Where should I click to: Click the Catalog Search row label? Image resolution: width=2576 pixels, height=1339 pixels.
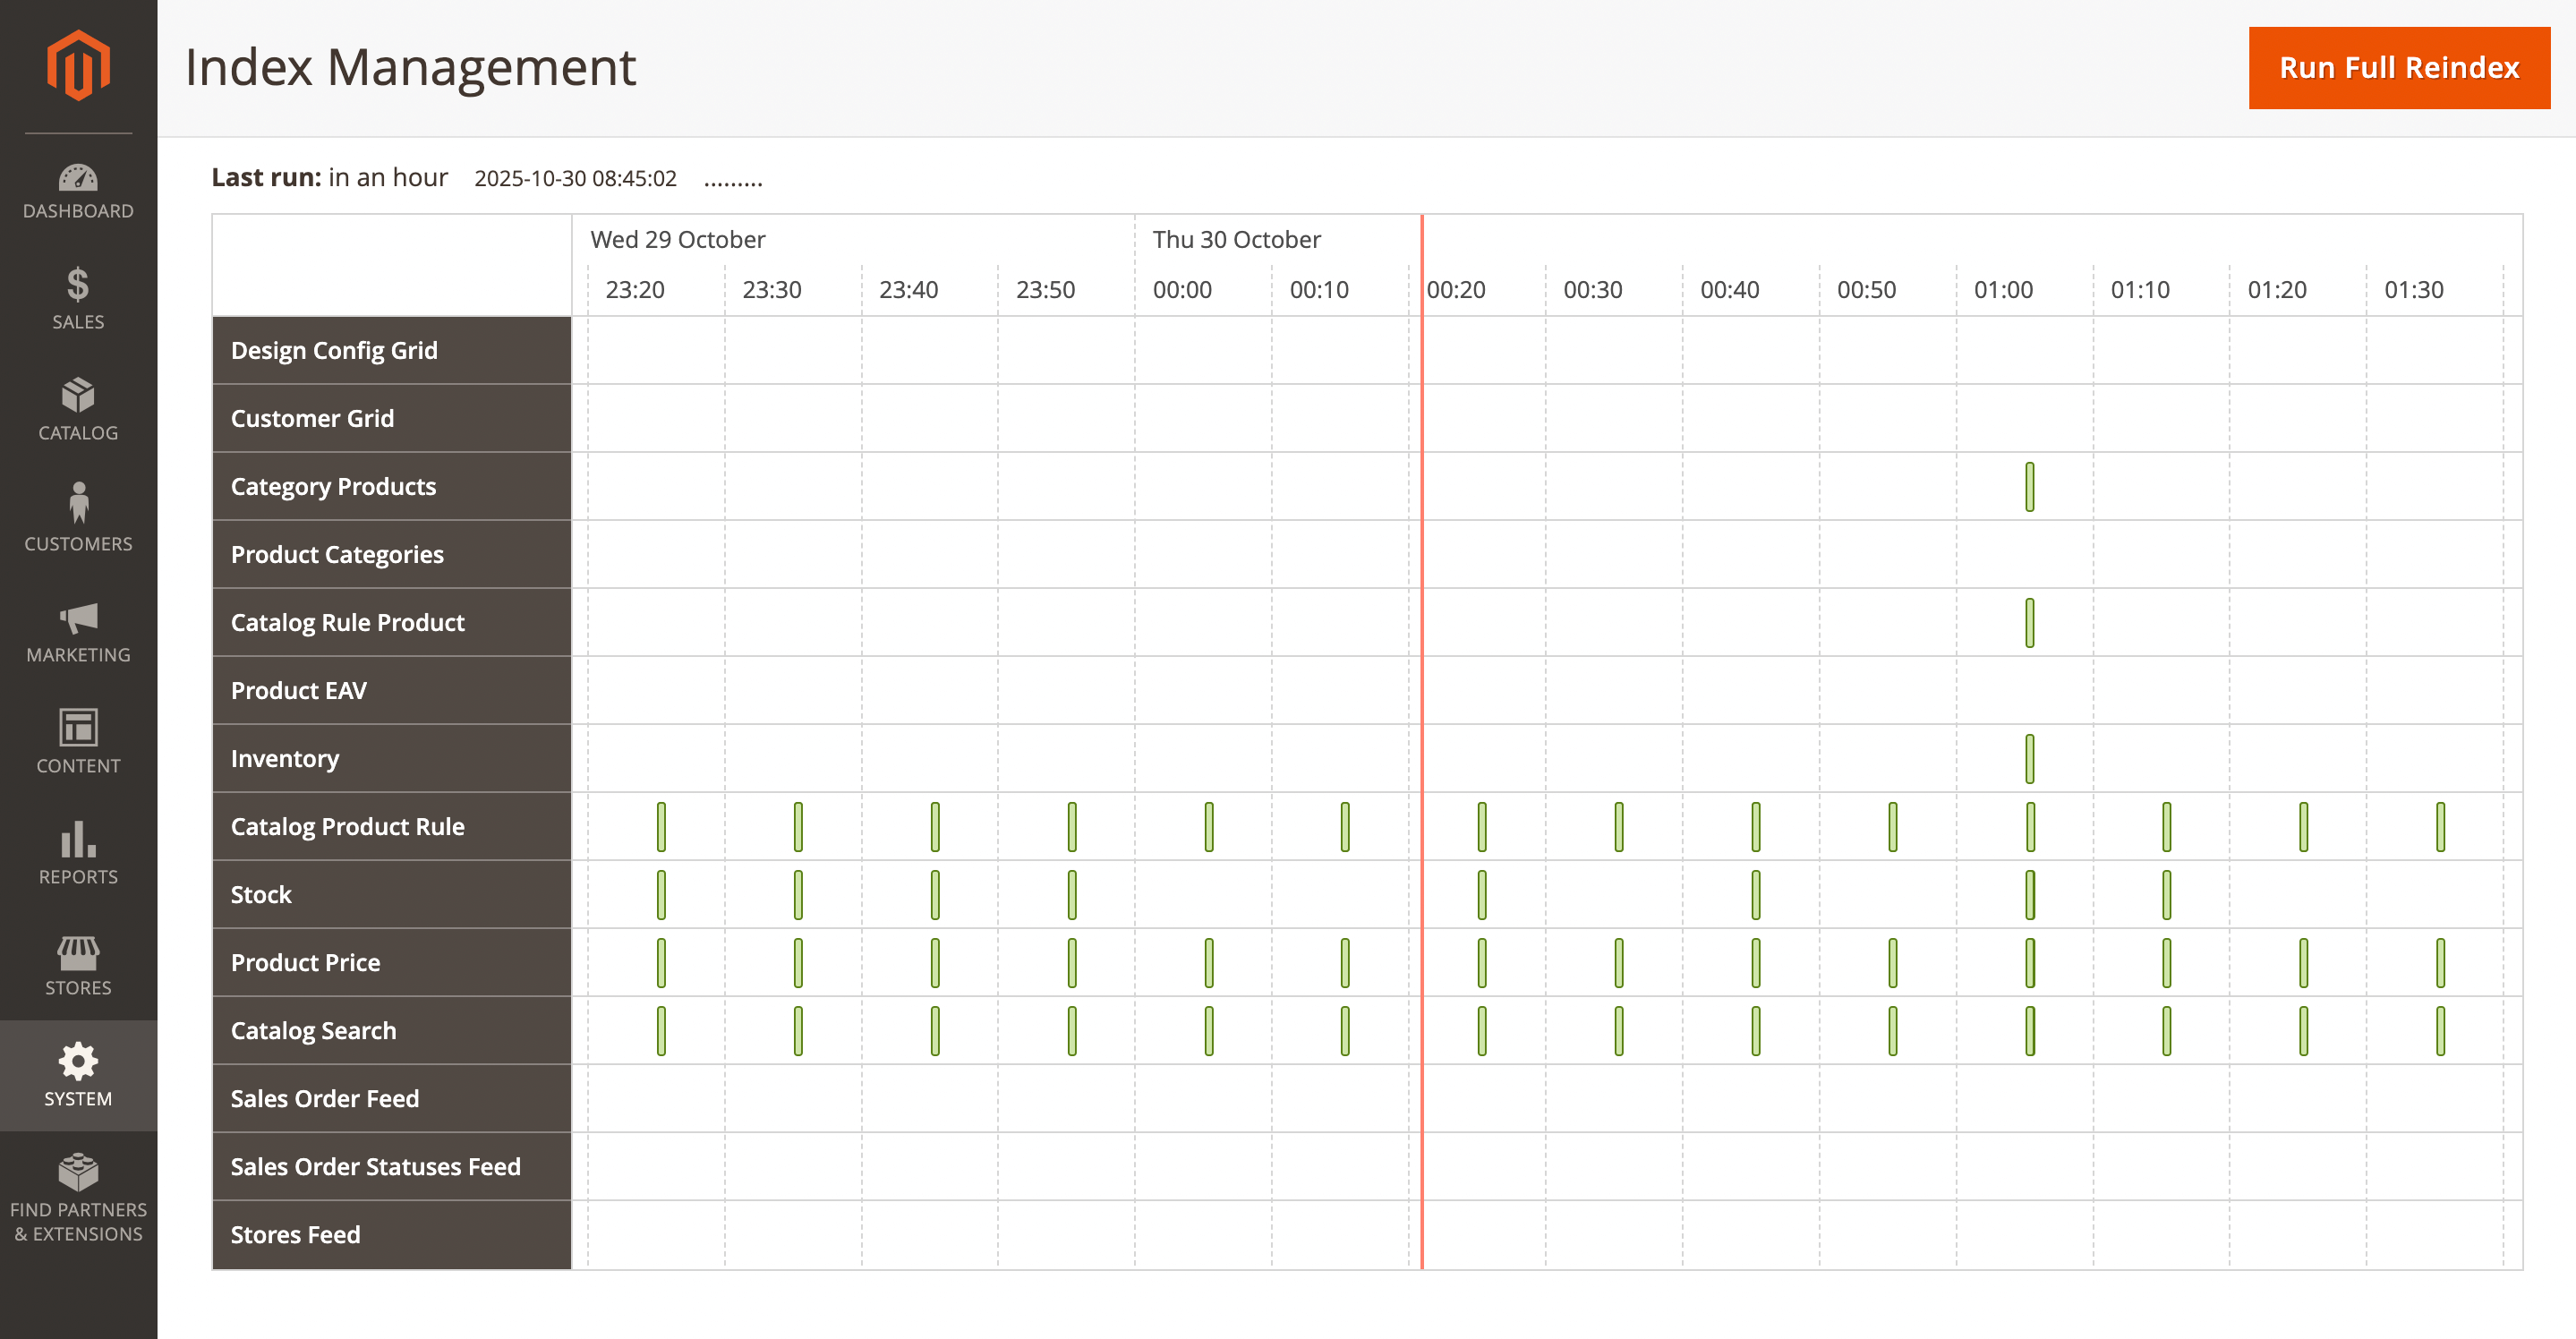(x=313, y=1030)
